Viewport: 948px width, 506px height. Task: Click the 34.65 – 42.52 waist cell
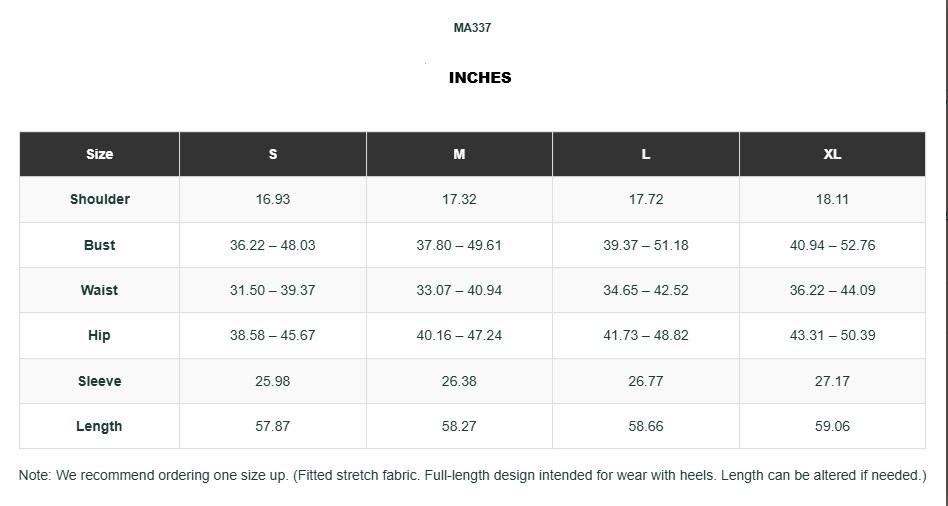[646, 290]
